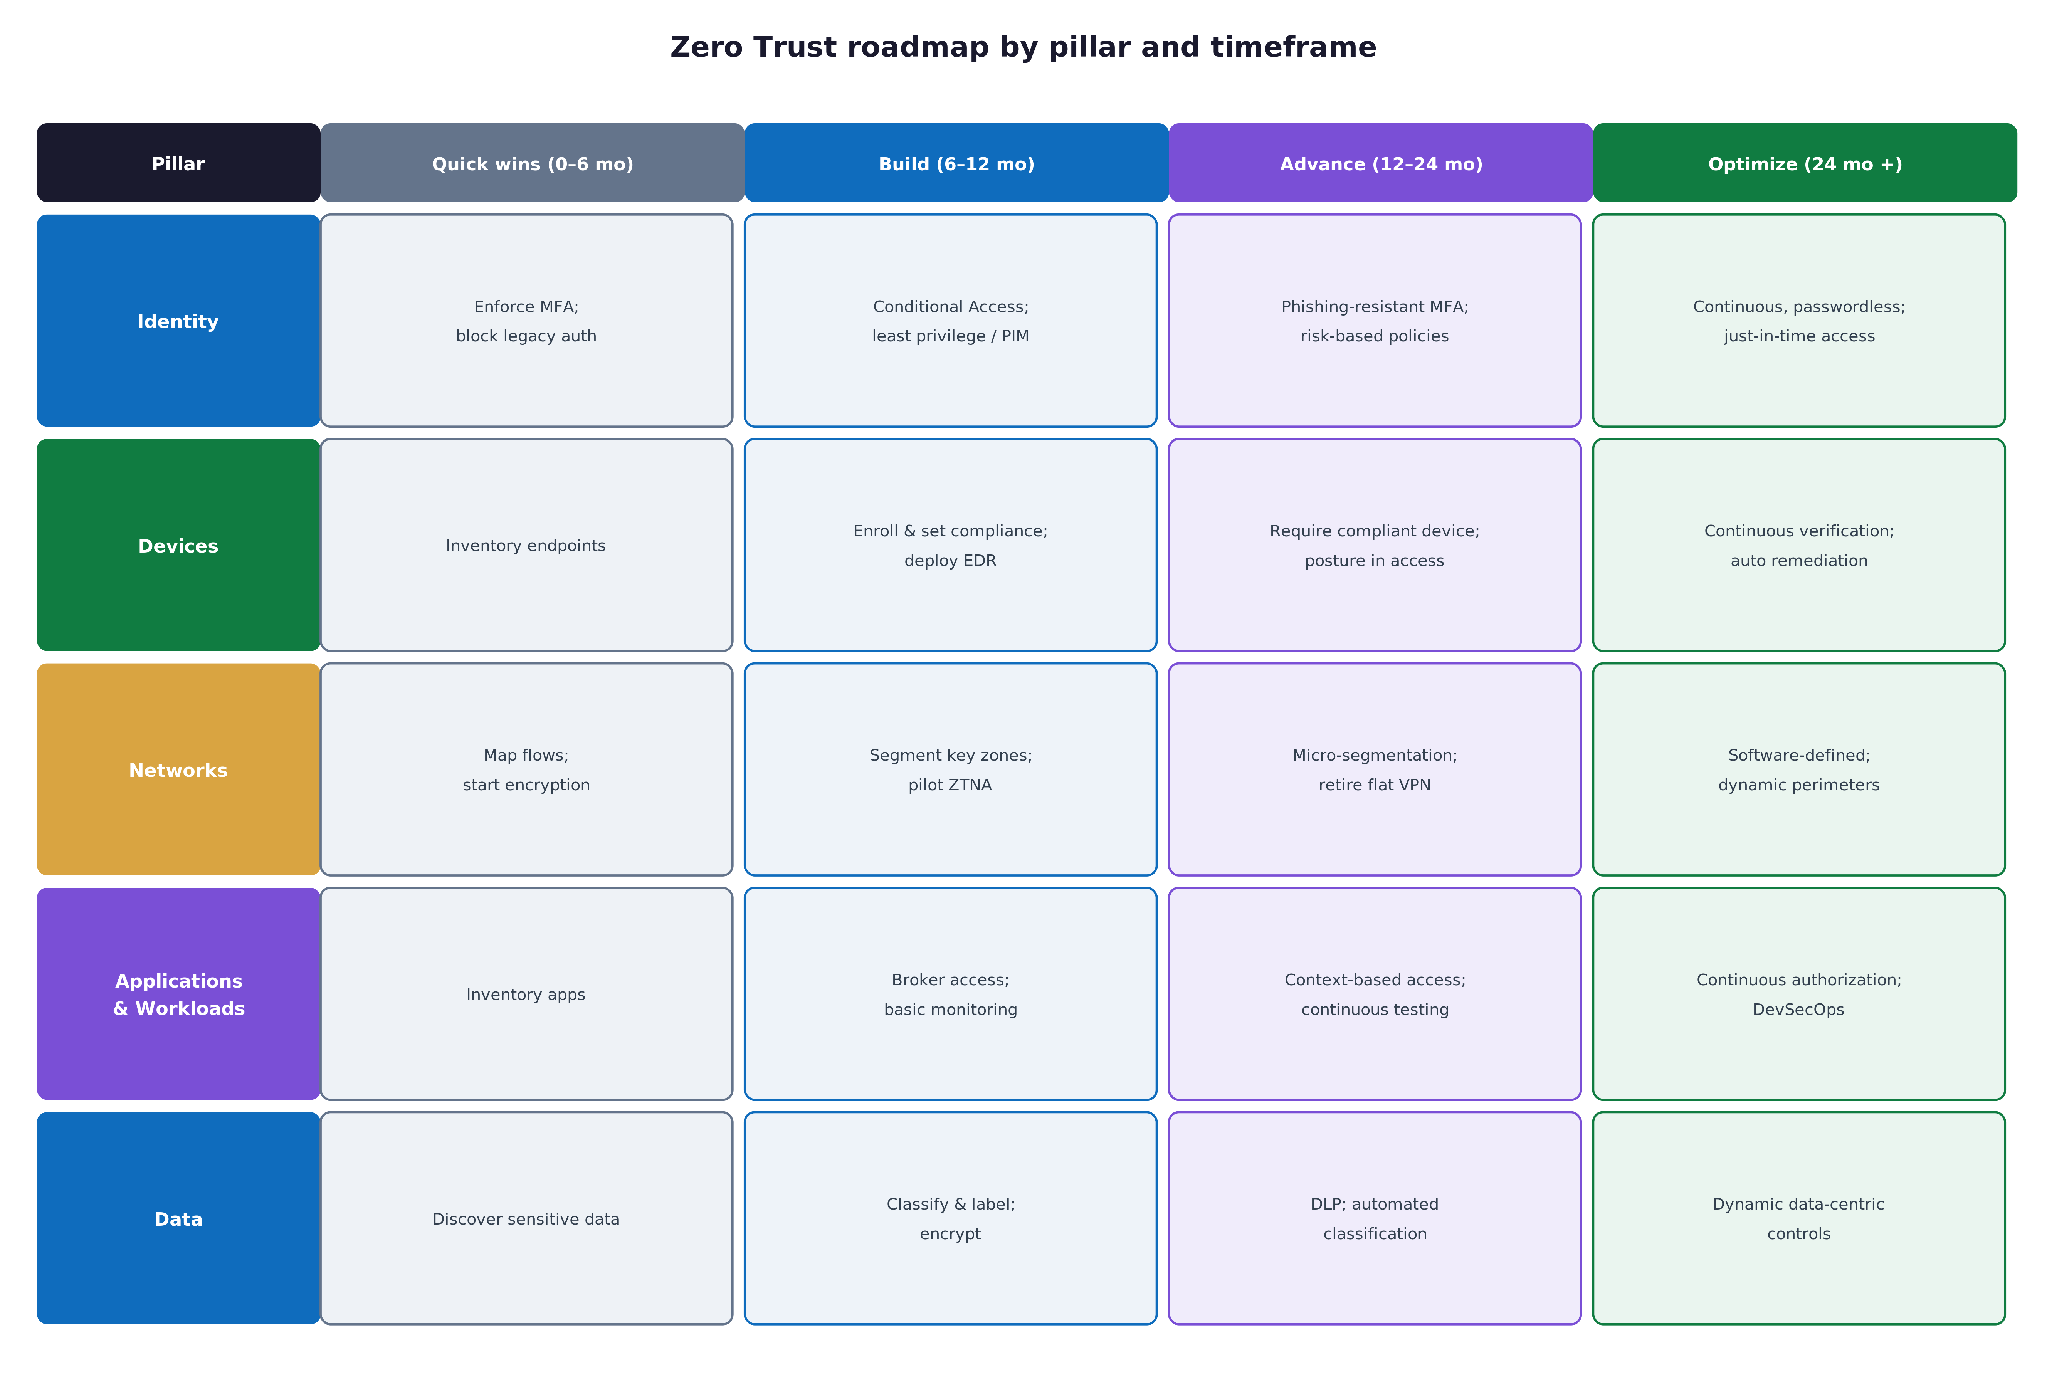Click the 'Inventory apps' cell
Screen dimensions: 2047x1381
526,994
